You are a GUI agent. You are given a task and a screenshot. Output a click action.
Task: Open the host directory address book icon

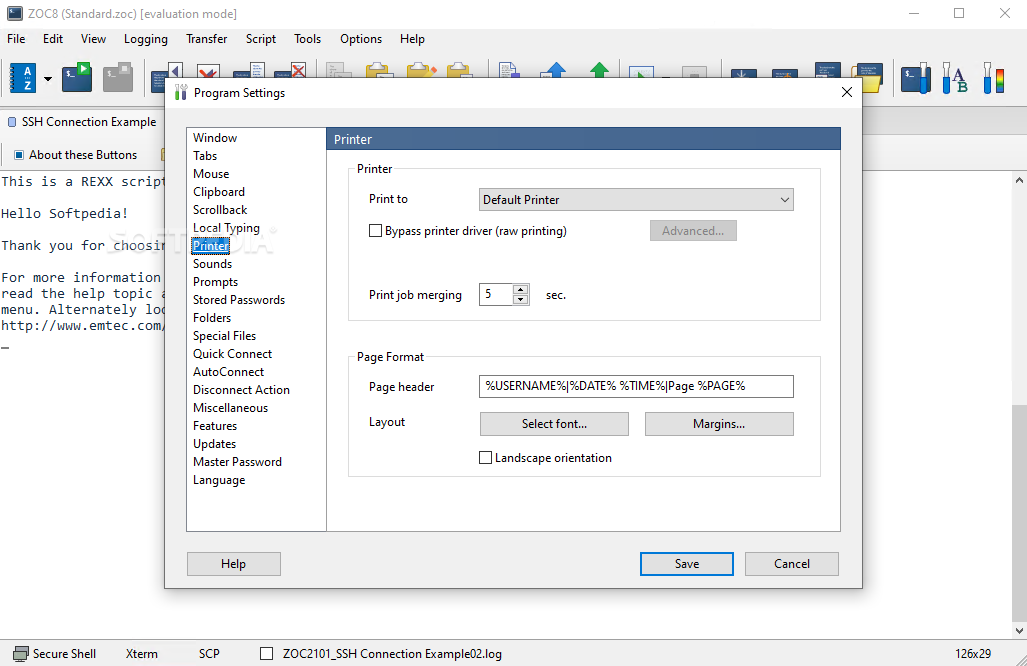23,79
